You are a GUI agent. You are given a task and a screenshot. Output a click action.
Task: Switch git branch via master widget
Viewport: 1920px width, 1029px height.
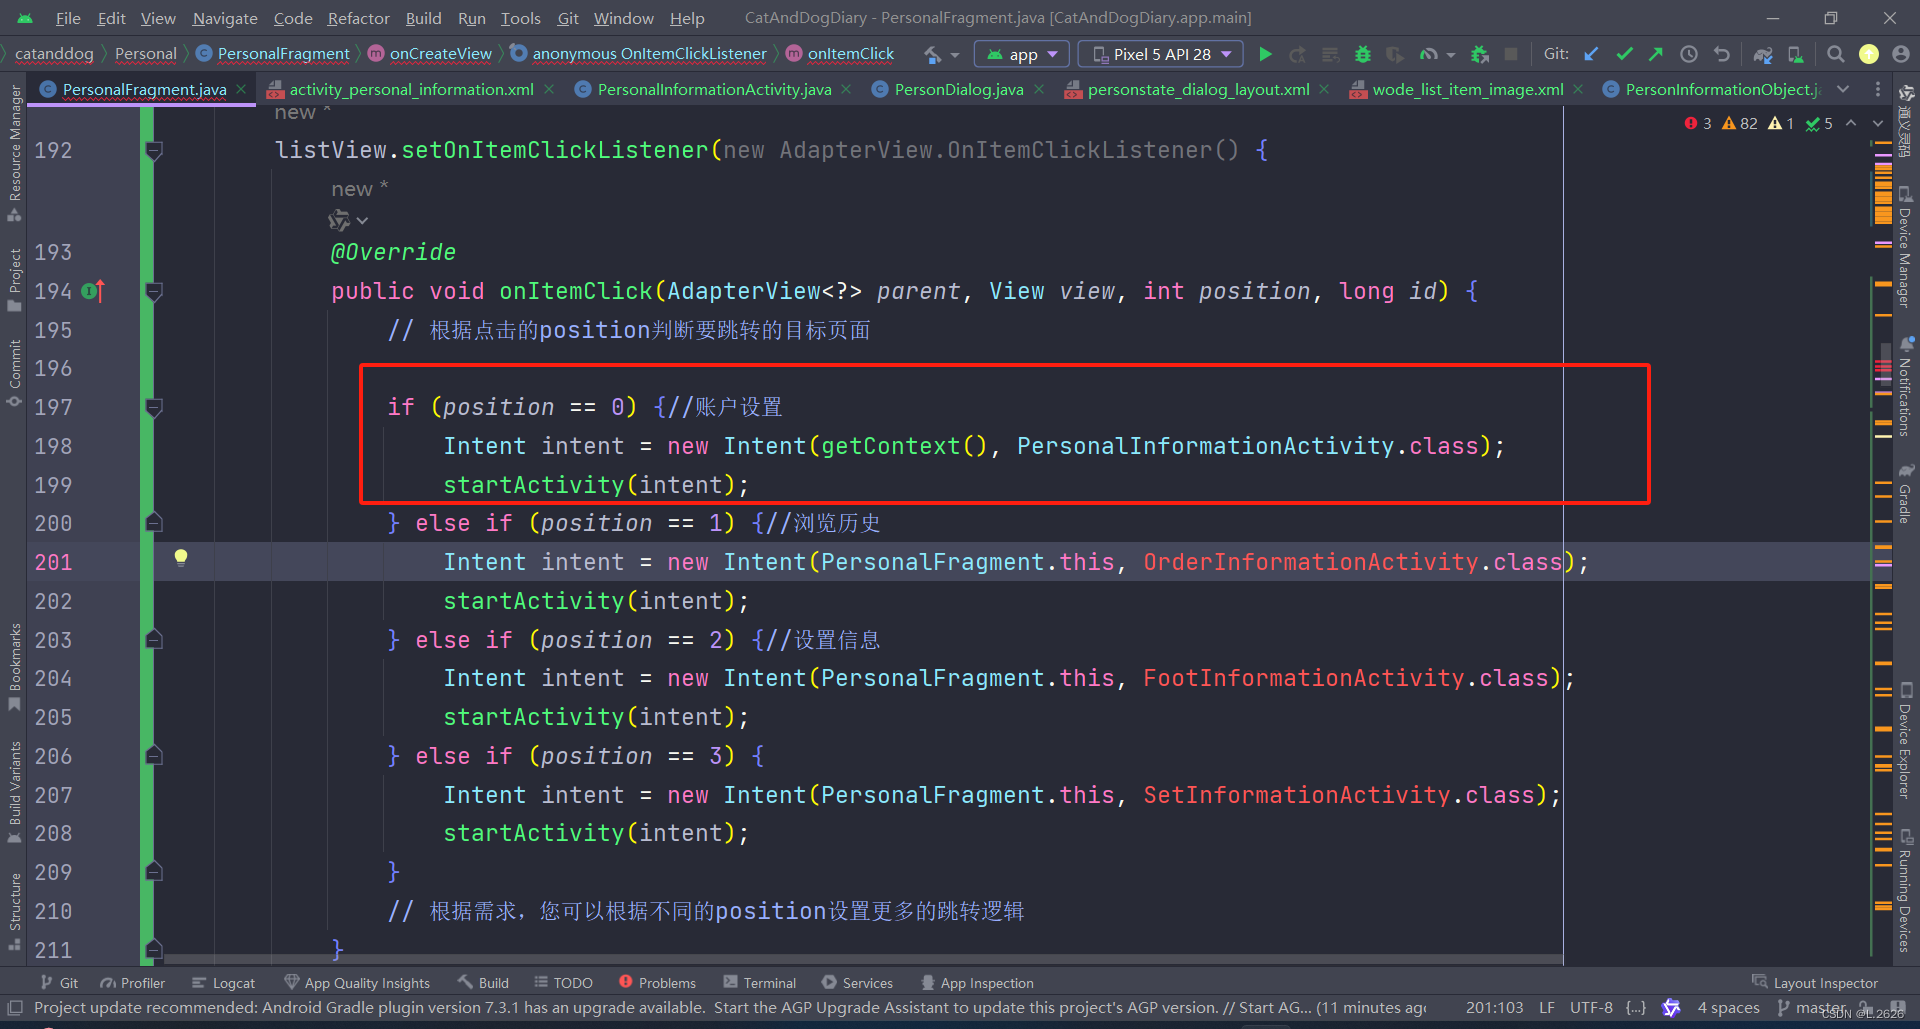(x=1812, y=1008)
